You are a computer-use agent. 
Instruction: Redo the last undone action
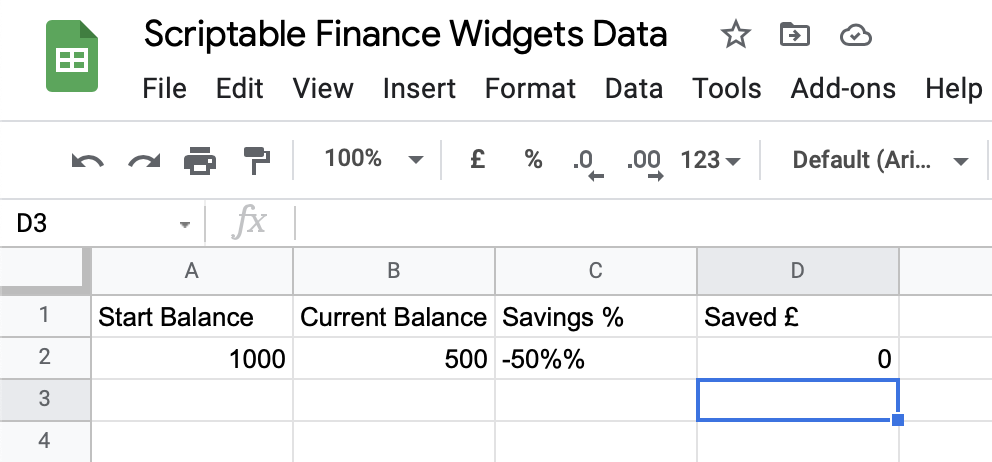(x=144, y=160)
